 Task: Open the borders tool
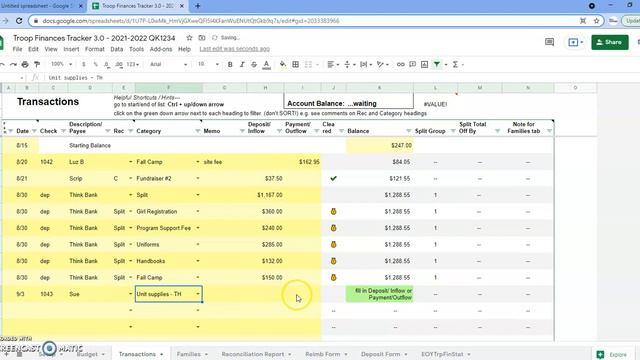pos(296,64)
